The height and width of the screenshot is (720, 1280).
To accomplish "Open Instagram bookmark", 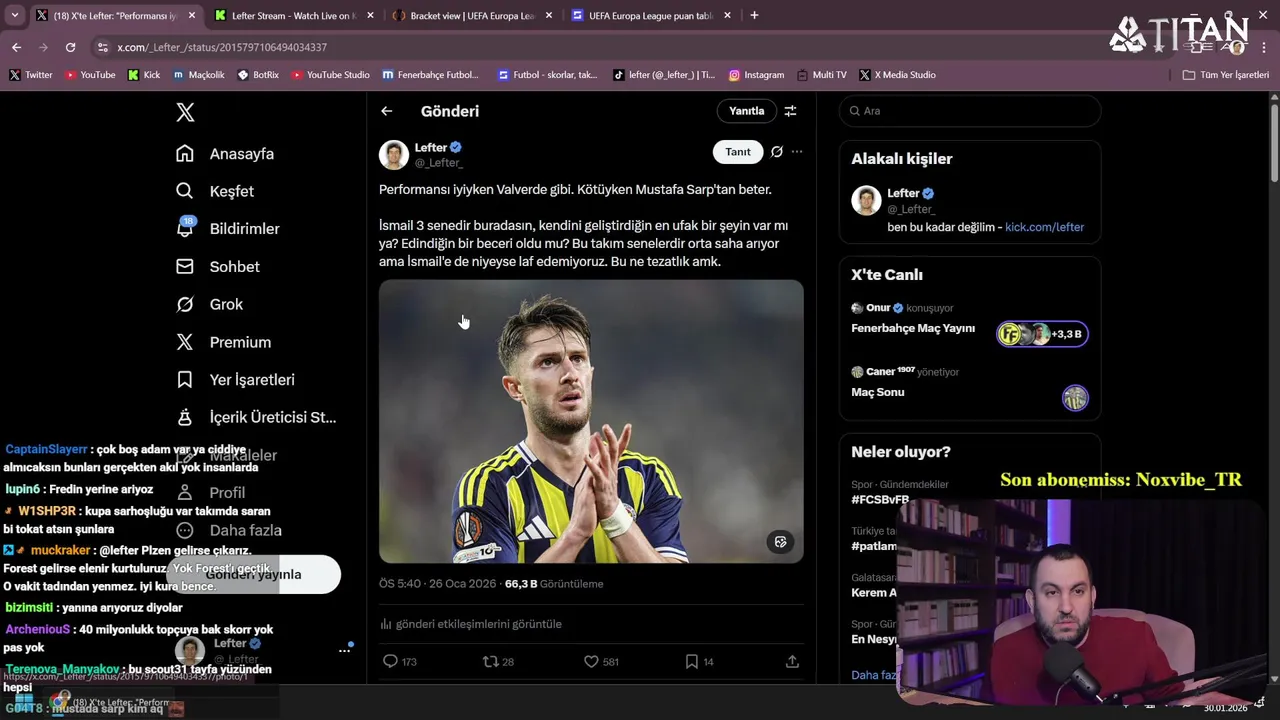I will 756,75.
